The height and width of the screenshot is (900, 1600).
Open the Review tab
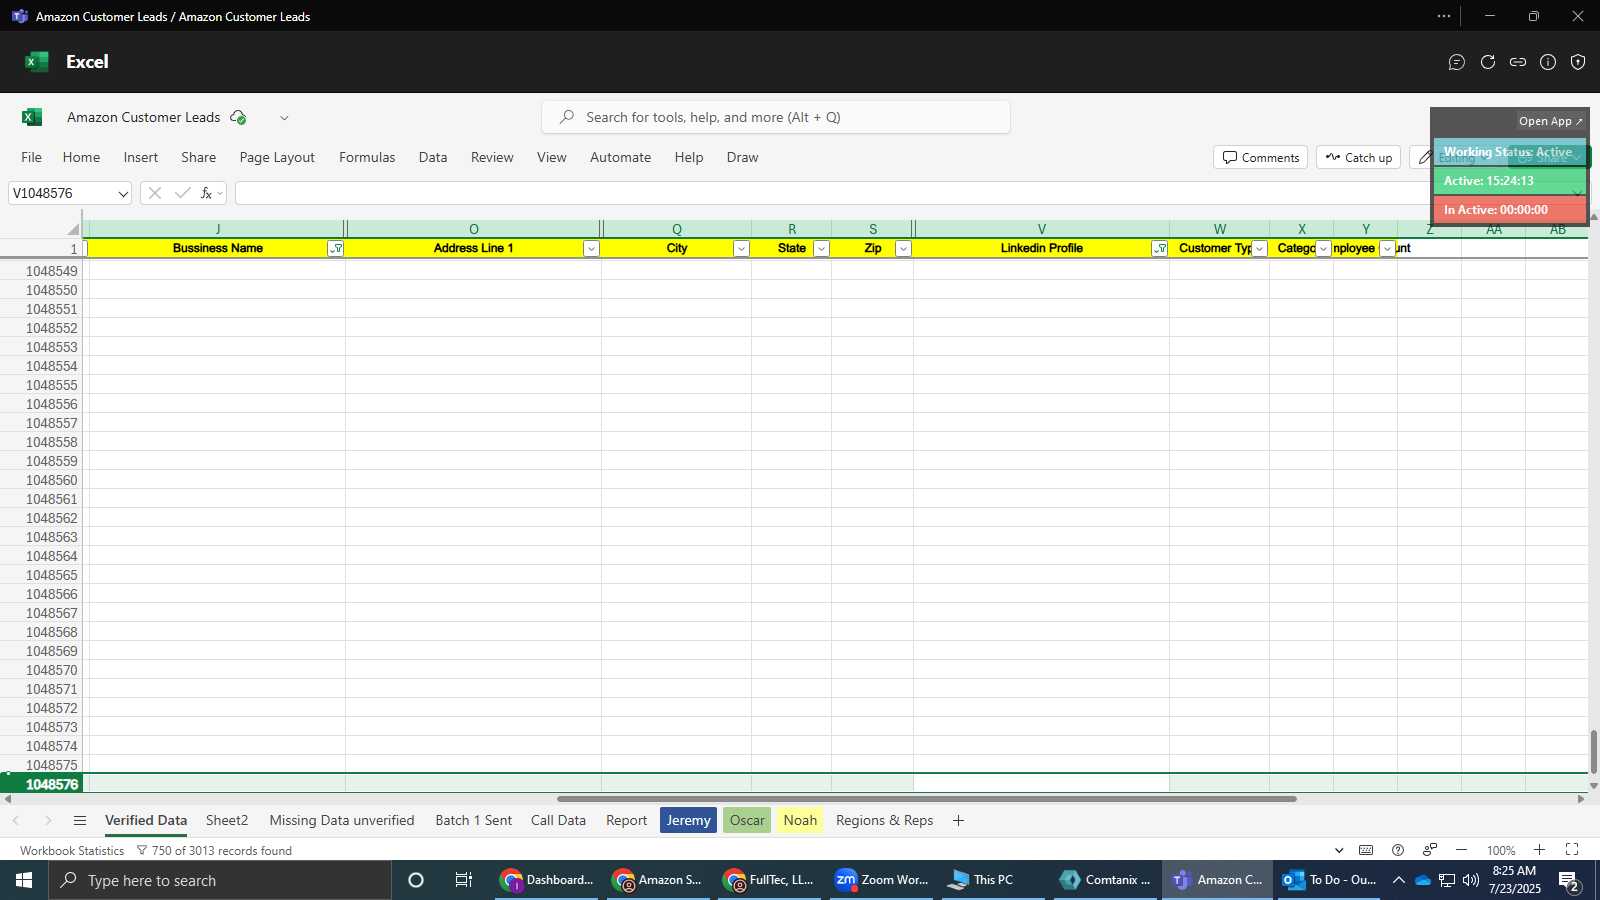coord(492,157)
